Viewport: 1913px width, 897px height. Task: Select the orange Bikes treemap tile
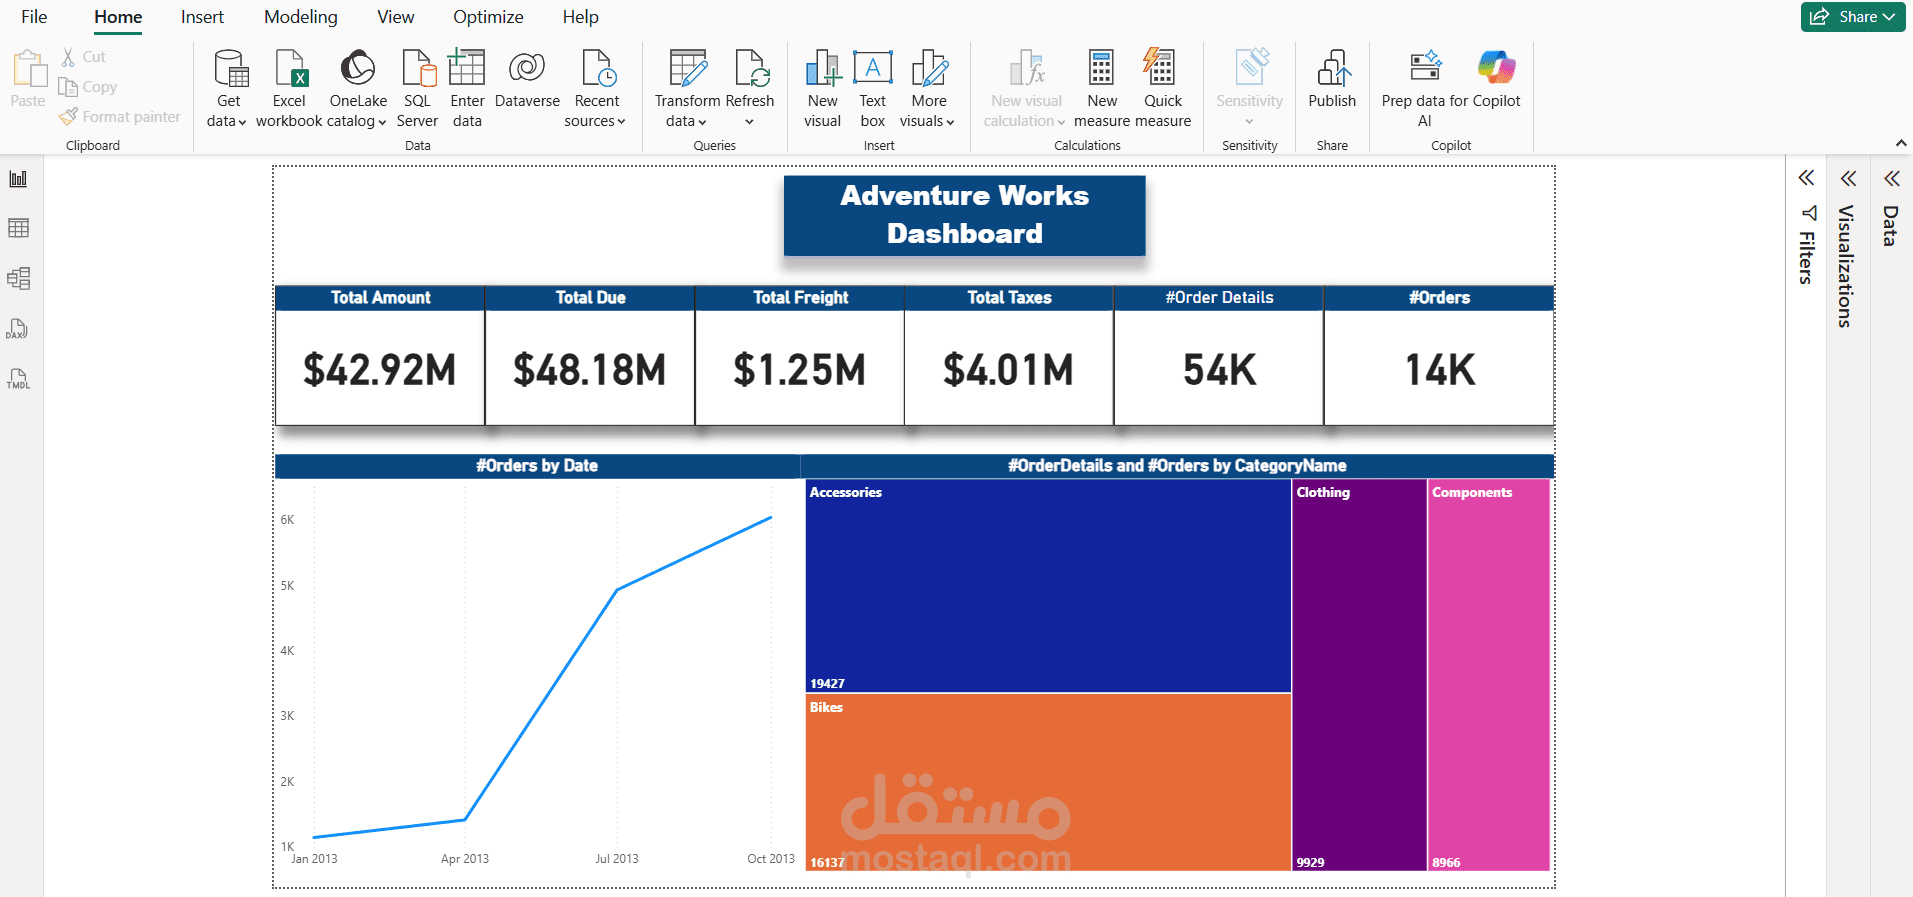pyautogui.click(x=1048, y=782)
